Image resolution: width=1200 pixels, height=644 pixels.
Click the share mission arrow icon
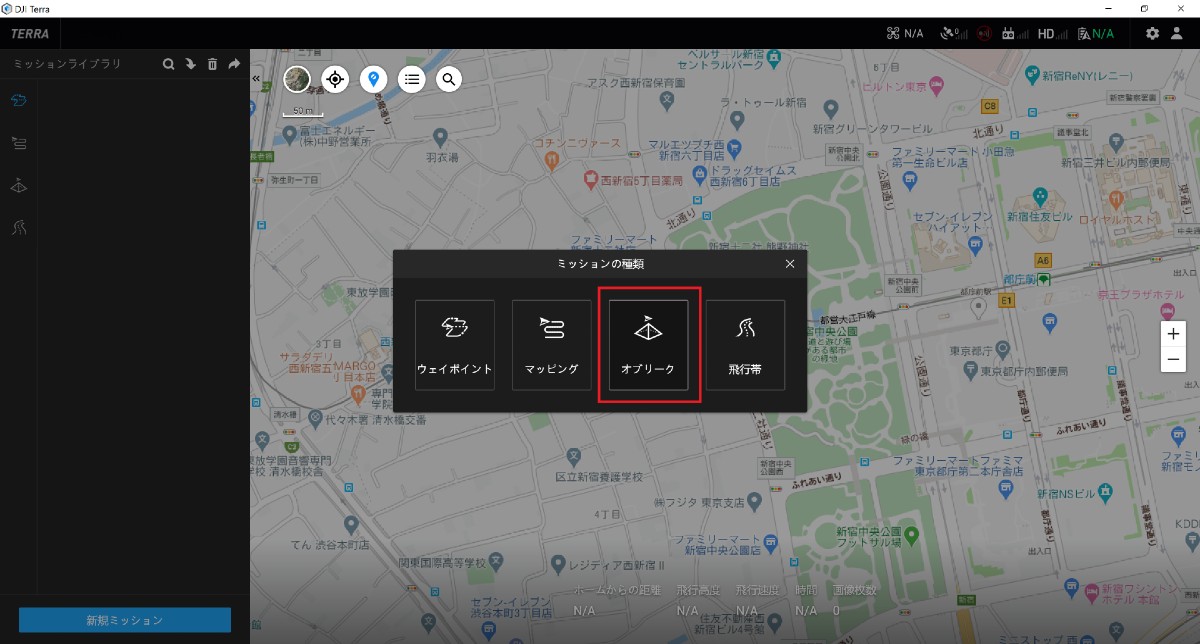(x=234, y=64)
